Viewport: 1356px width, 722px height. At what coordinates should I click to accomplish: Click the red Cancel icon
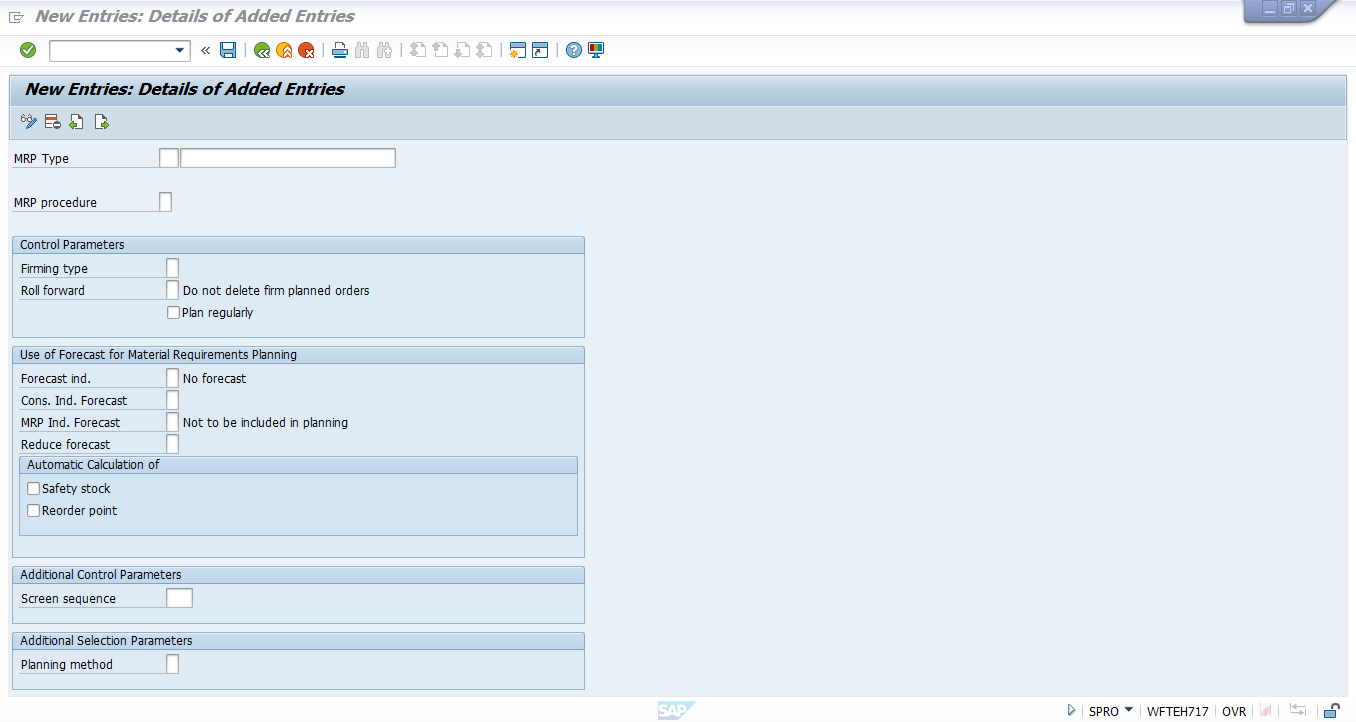[306, 50]
